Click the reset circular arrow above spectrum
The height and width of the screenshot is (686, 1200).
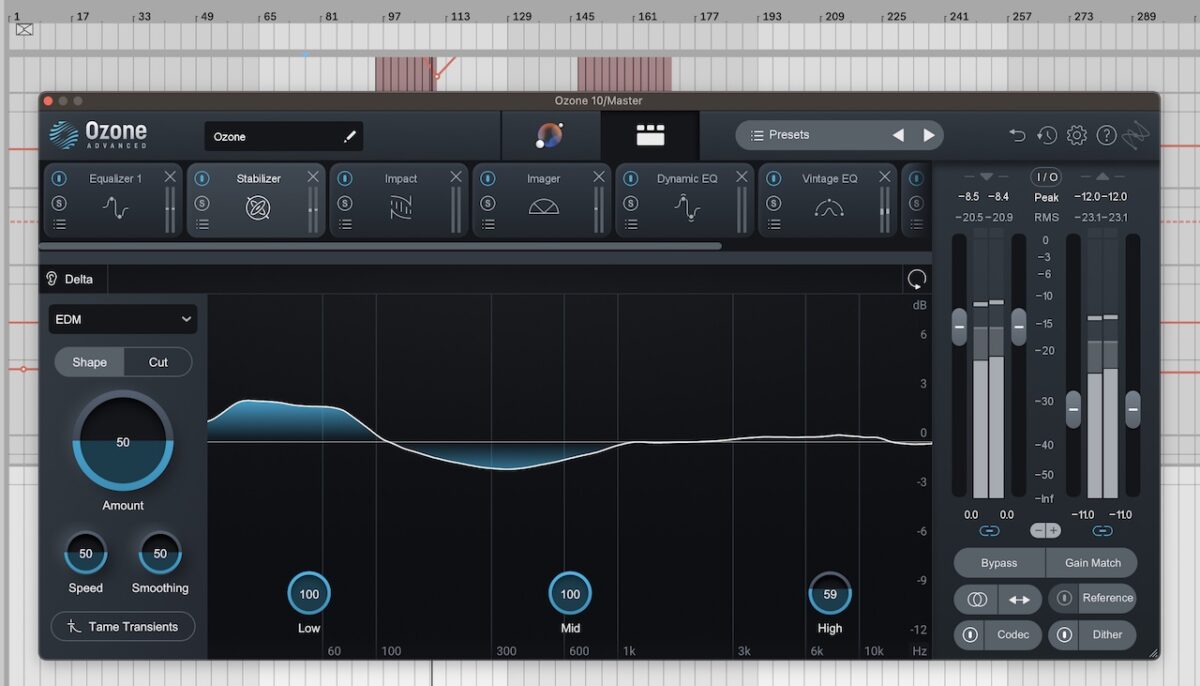coord(916,279)
